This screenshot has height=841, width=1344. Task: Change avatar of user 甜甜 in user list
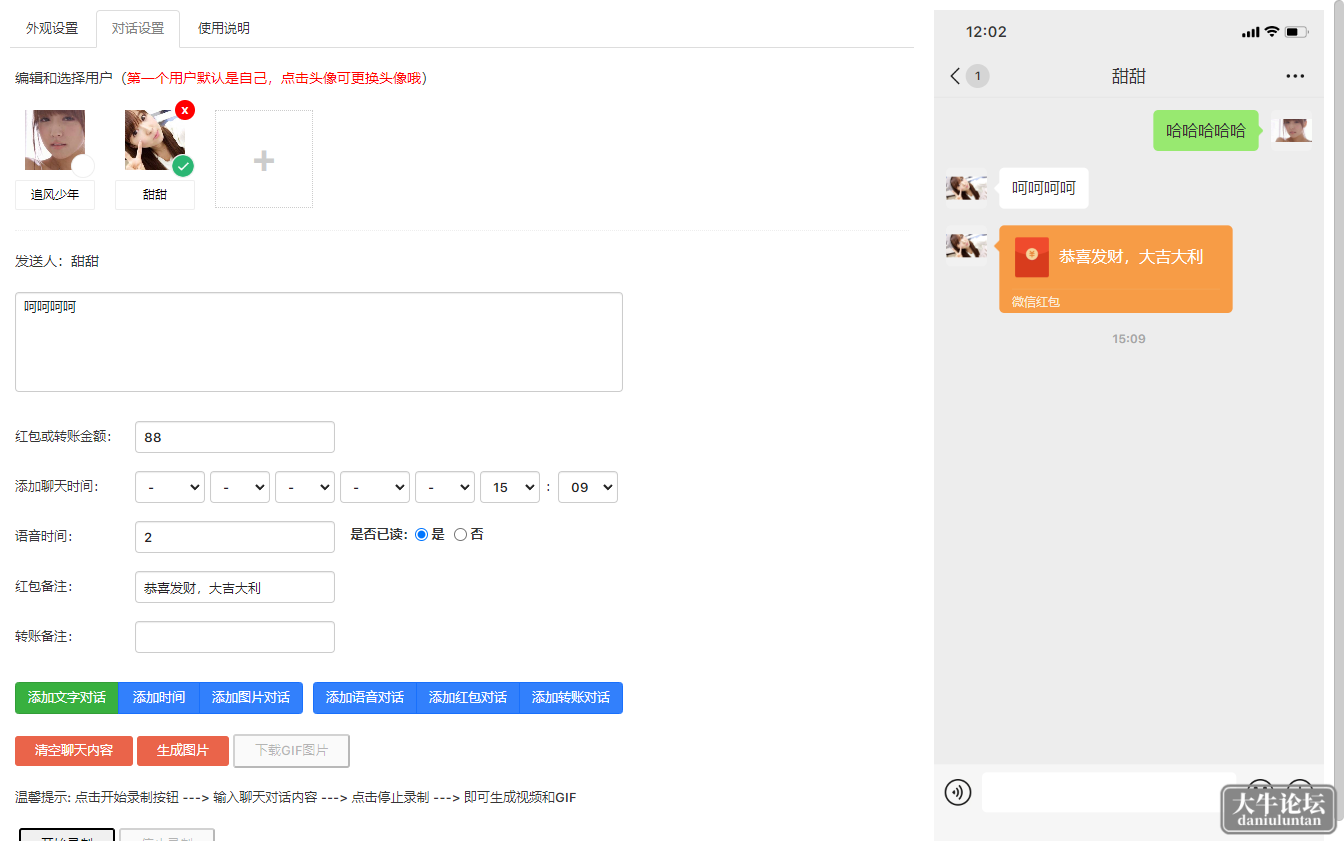coord(155,140)
